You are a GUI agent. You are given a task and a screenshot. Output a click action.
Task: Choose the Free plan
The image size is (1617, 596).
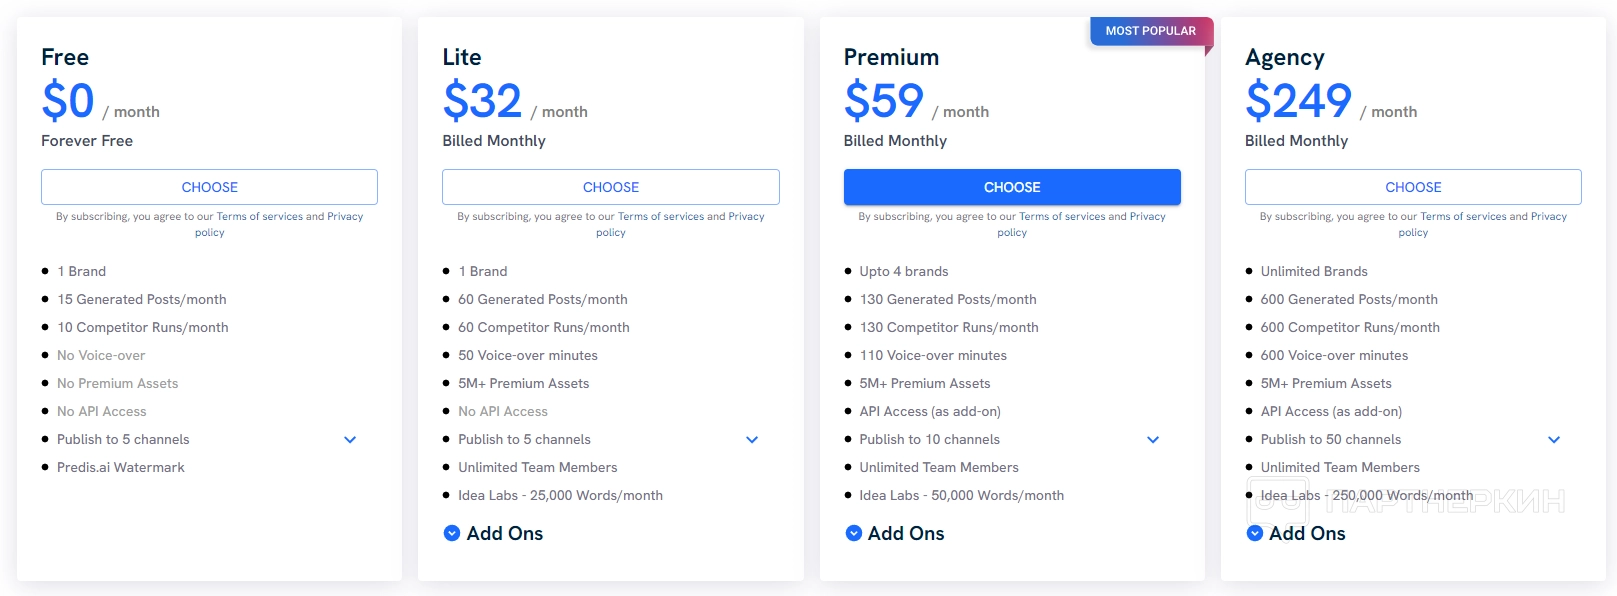209,187
